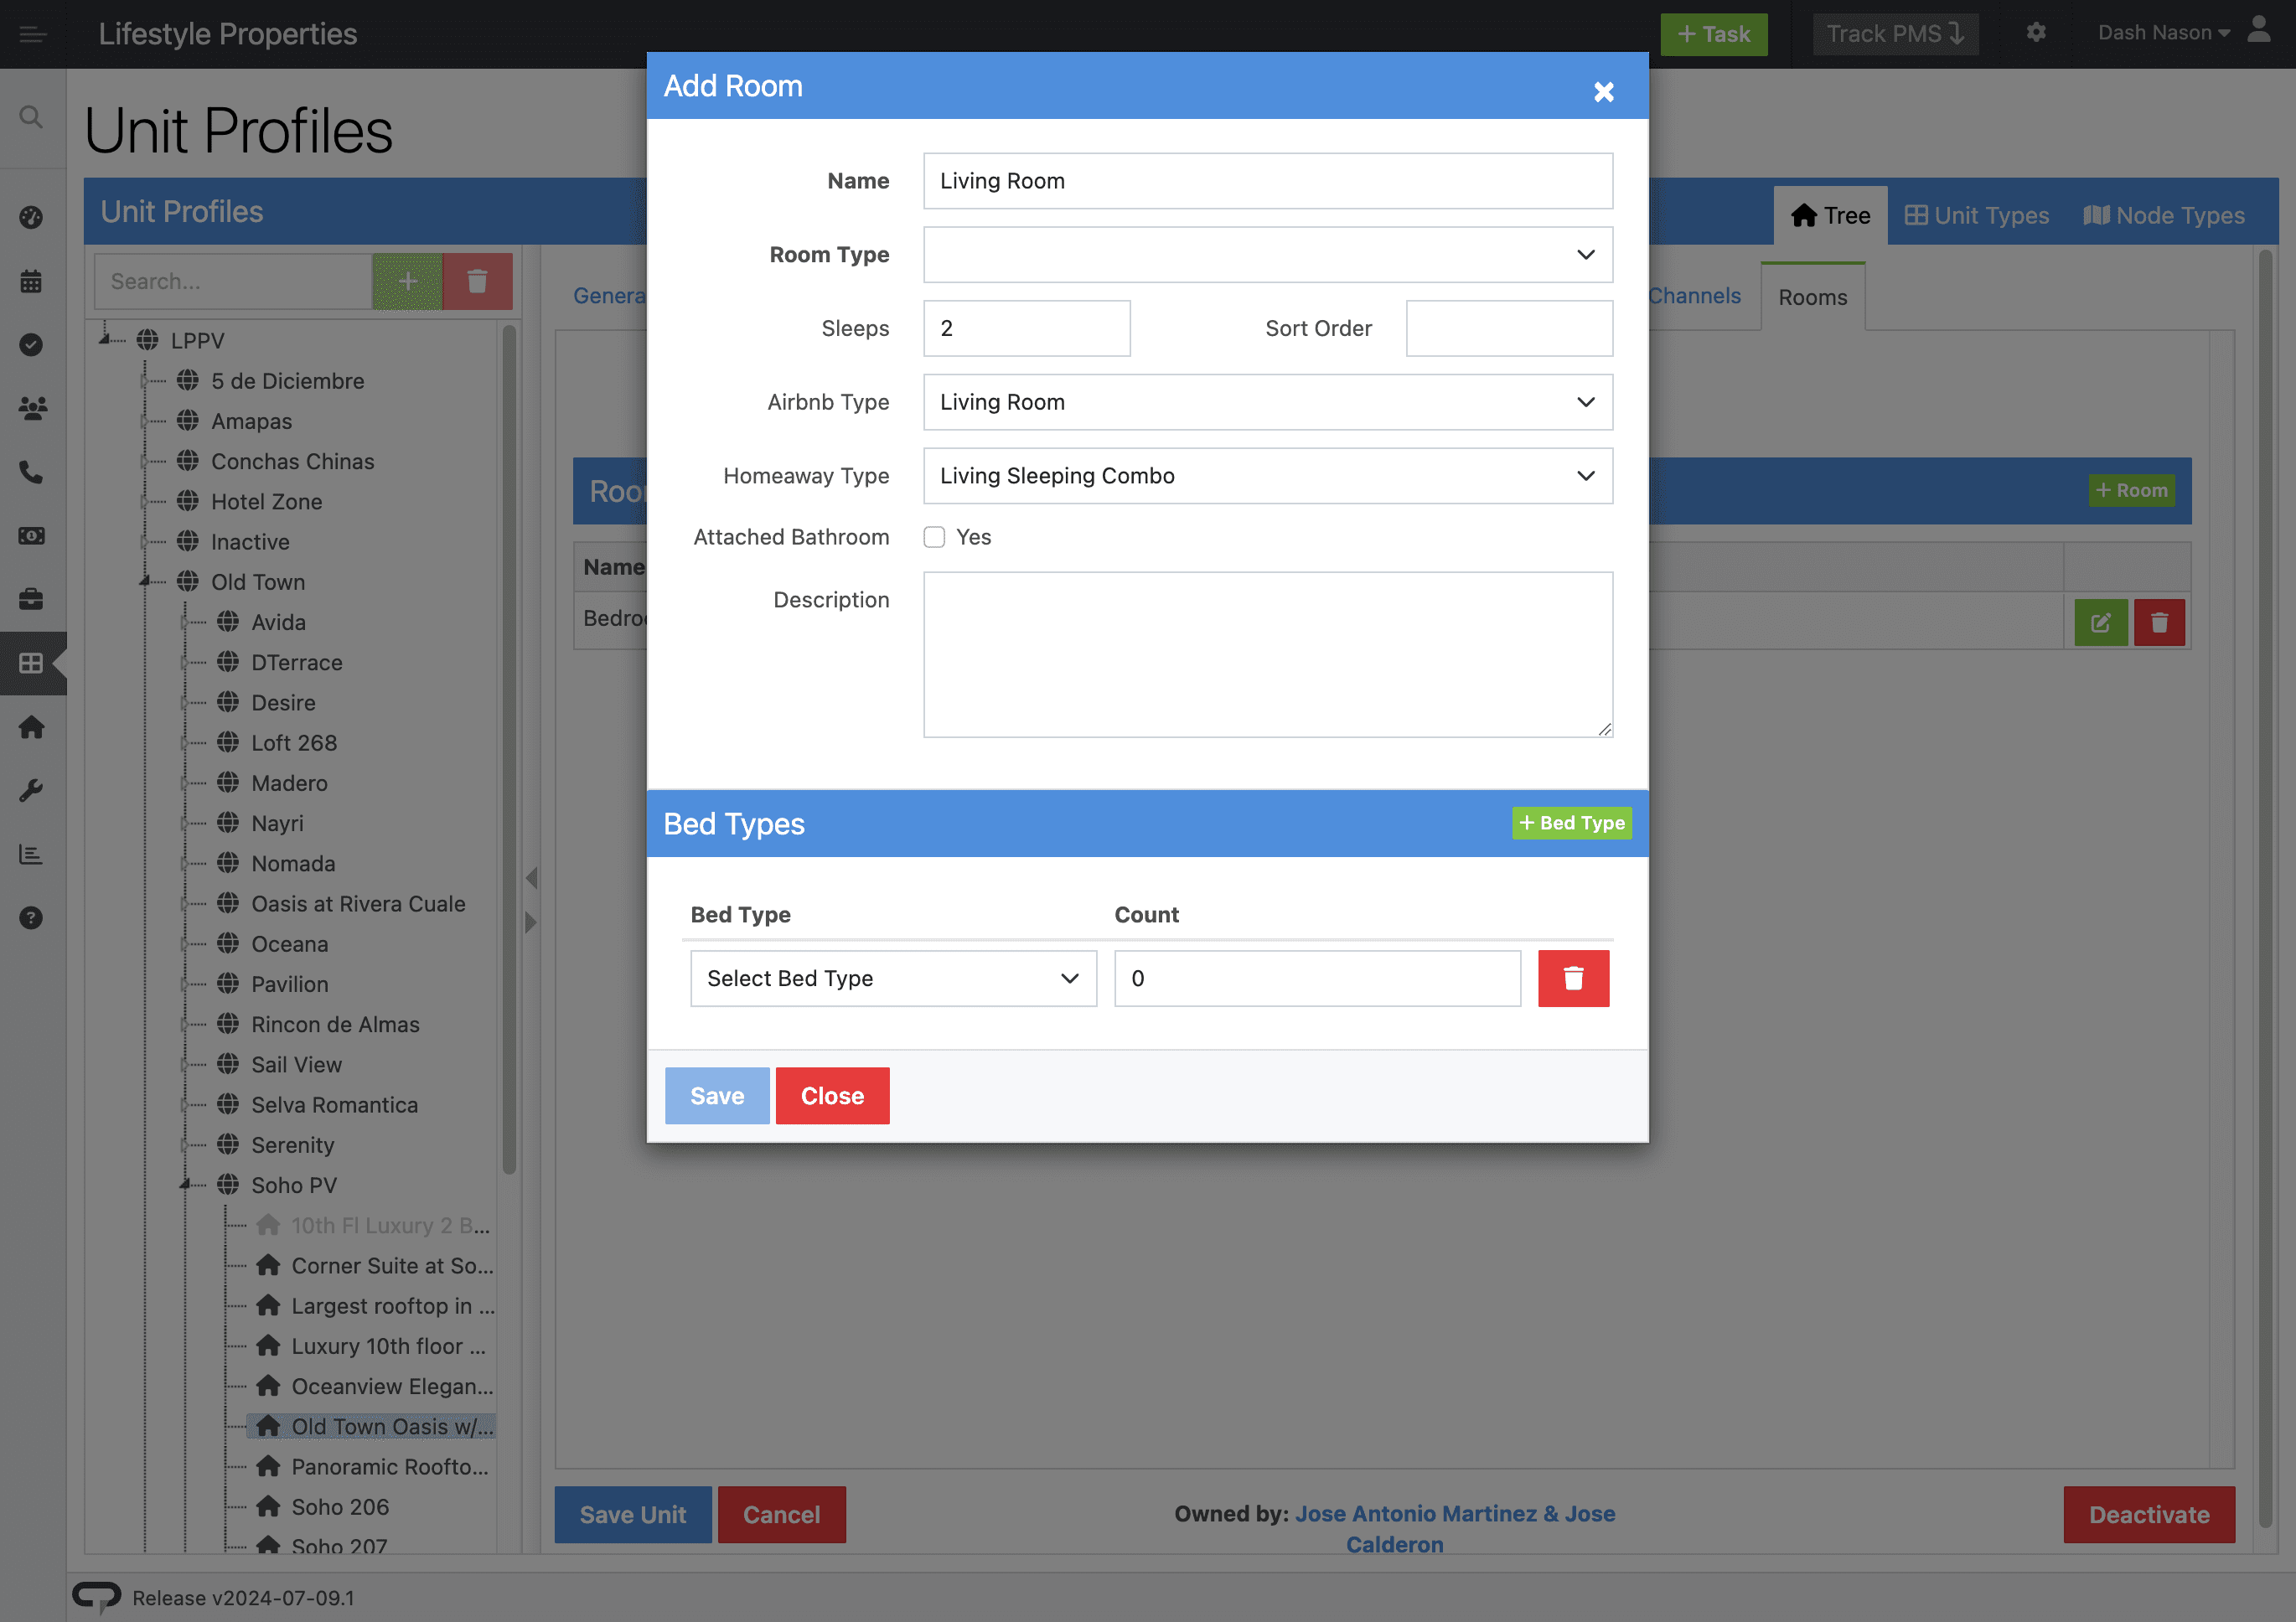Screen dimensions: 2296x1622
Task: Click the Track PMS button
Action: click(1895, 34)
